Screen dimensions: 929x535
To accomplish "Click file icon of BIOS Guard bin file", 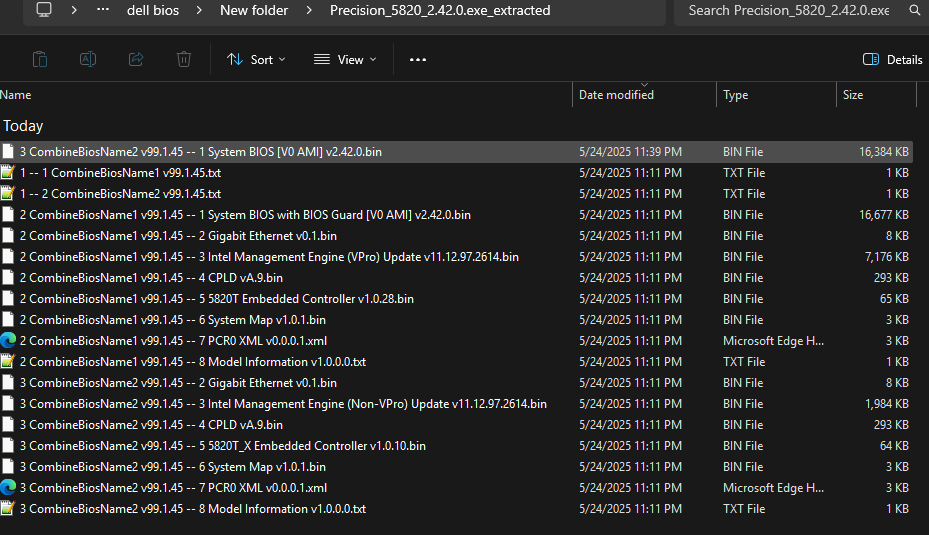I will 8,214.
